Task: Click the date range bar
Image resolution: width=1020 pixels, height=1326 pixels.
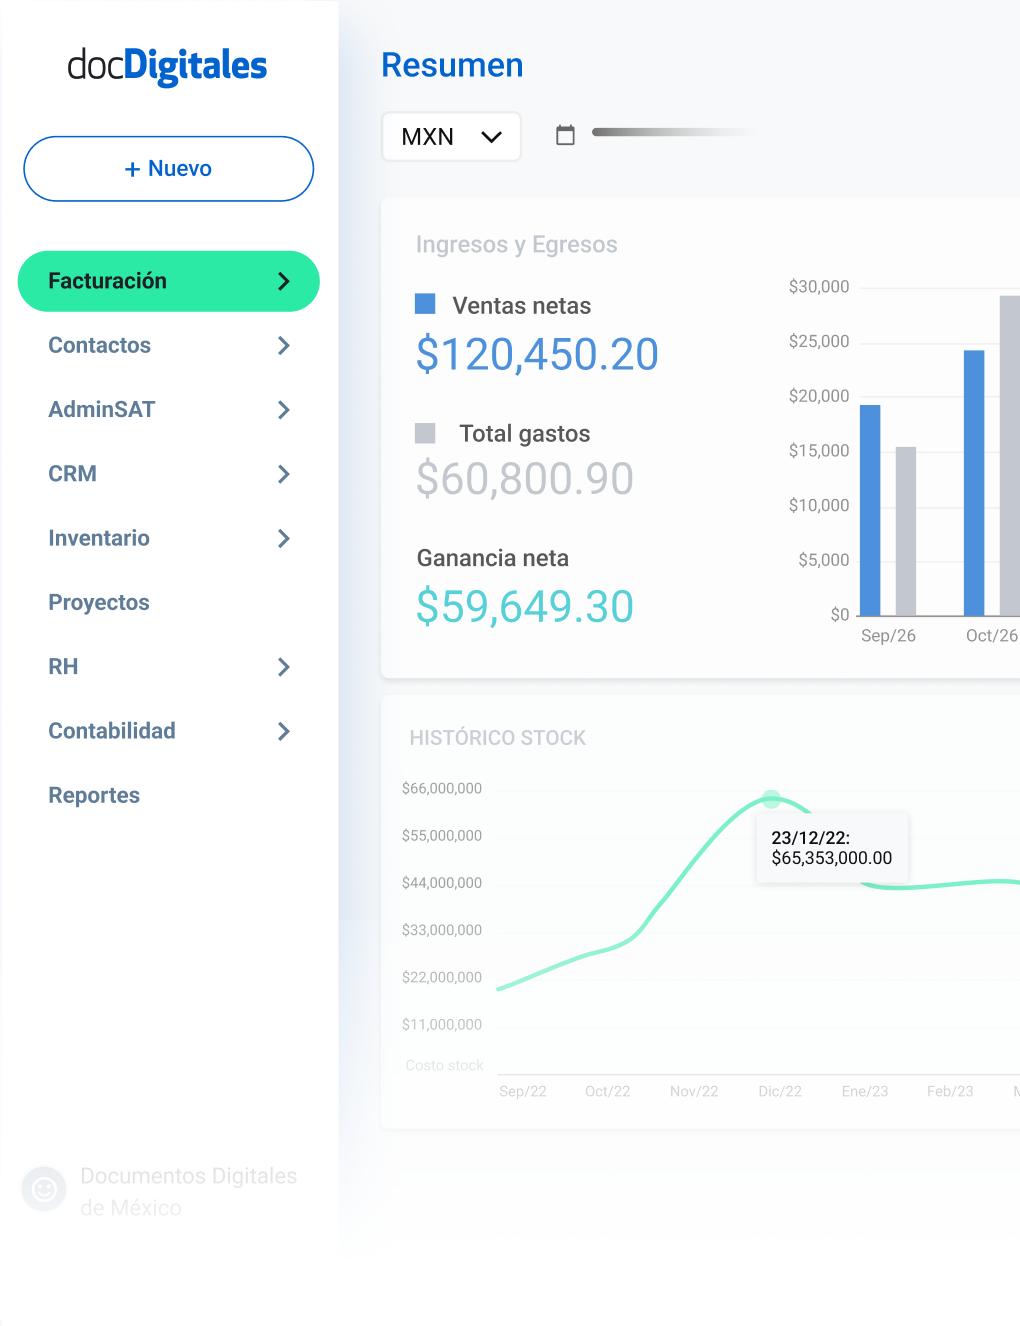Action: click(x=675, y=132)
